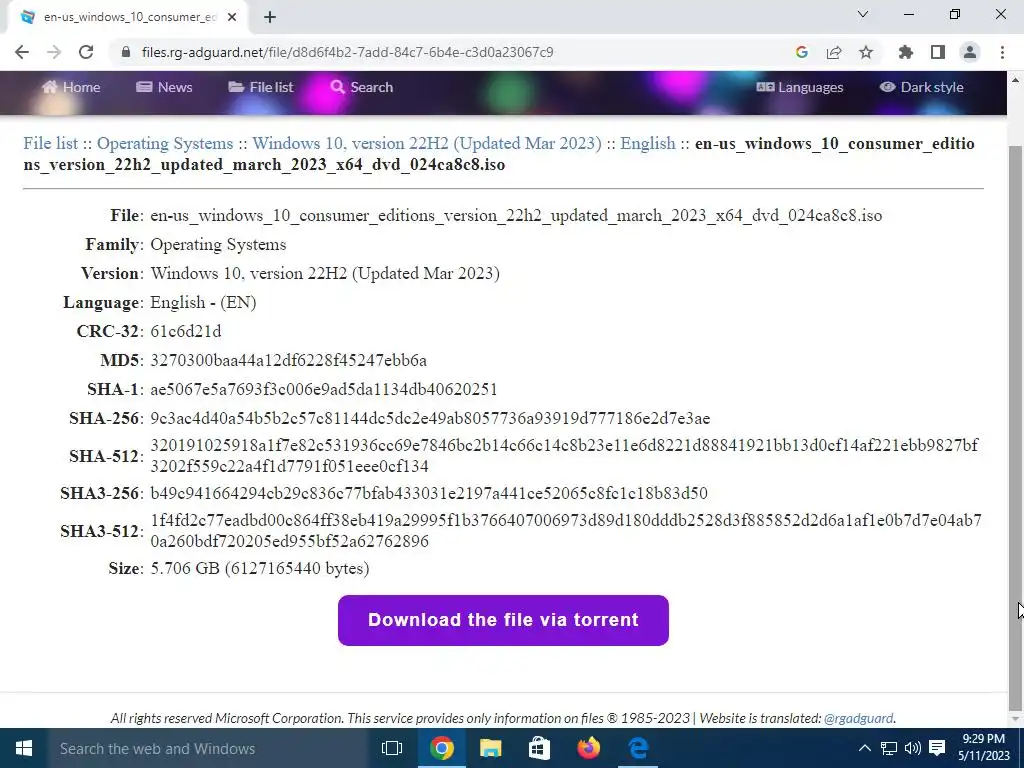The width and height of the screenshot is (1024, 768).
Task: Open Task View on taskbar
Action: pos(392,748)
